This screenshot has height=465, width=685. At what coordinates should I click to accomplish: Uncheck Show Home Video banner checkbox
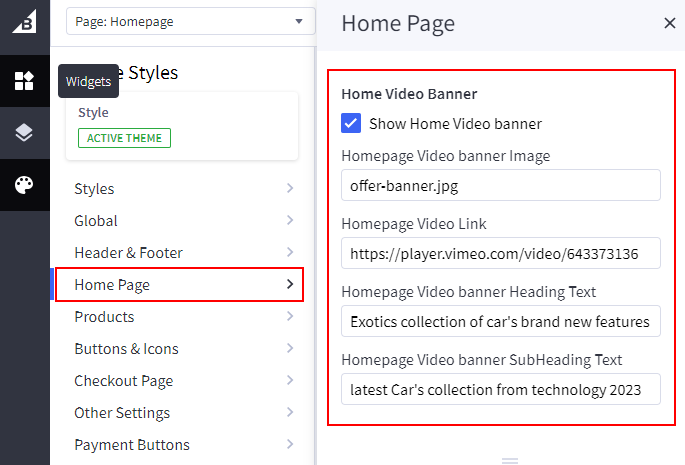coord(351,124)
